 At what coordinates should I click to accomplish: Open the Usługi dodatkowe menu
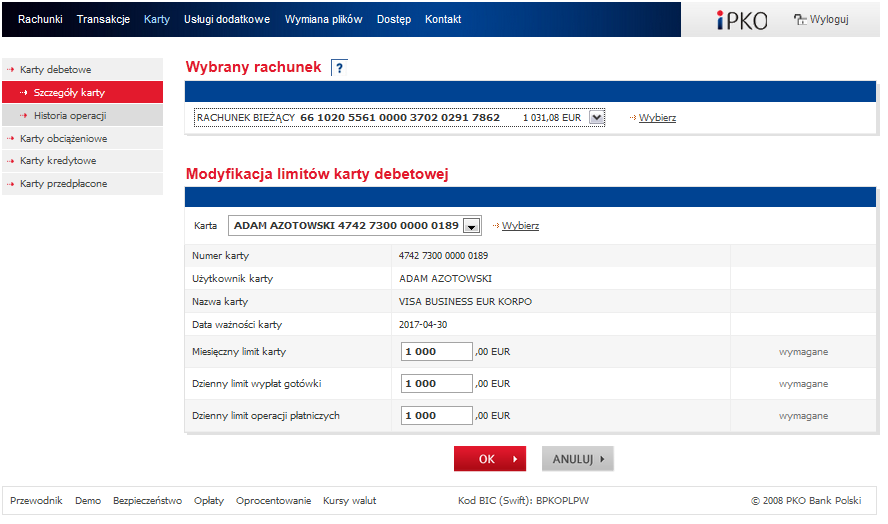[x=227, y=19]
